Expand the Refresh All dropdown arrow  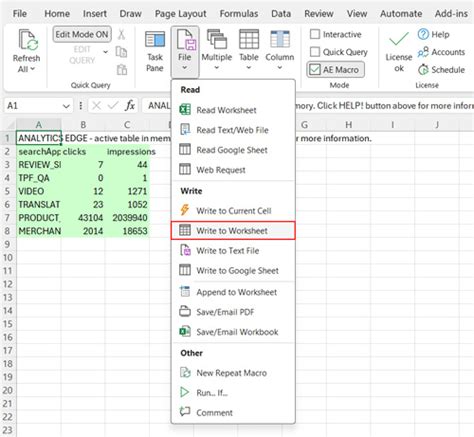click(33, 69)
